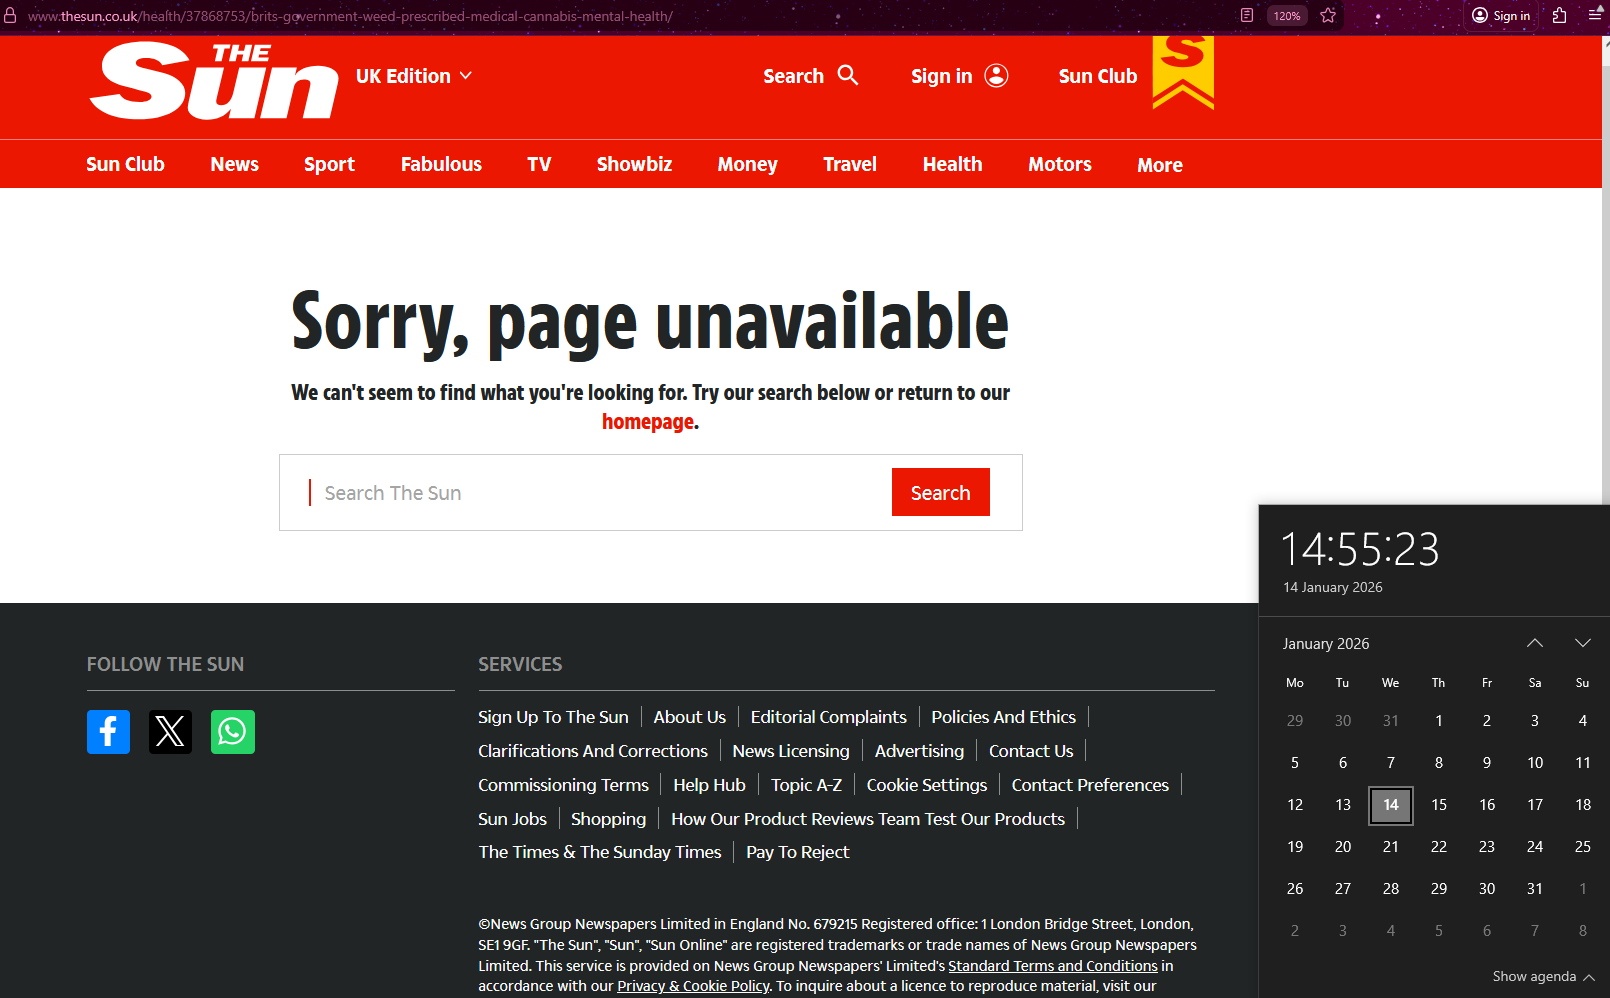Open the search magnifier icon in header
1610x998 pixels.
[x=848, y=75]
